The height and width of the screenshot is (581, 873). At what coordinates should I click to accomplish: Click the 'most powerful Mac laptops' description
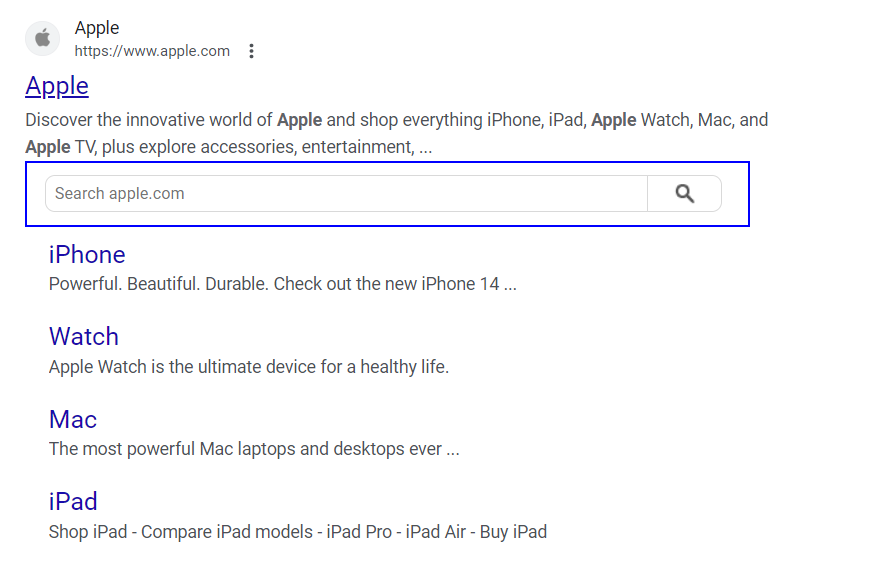point(254,449)
